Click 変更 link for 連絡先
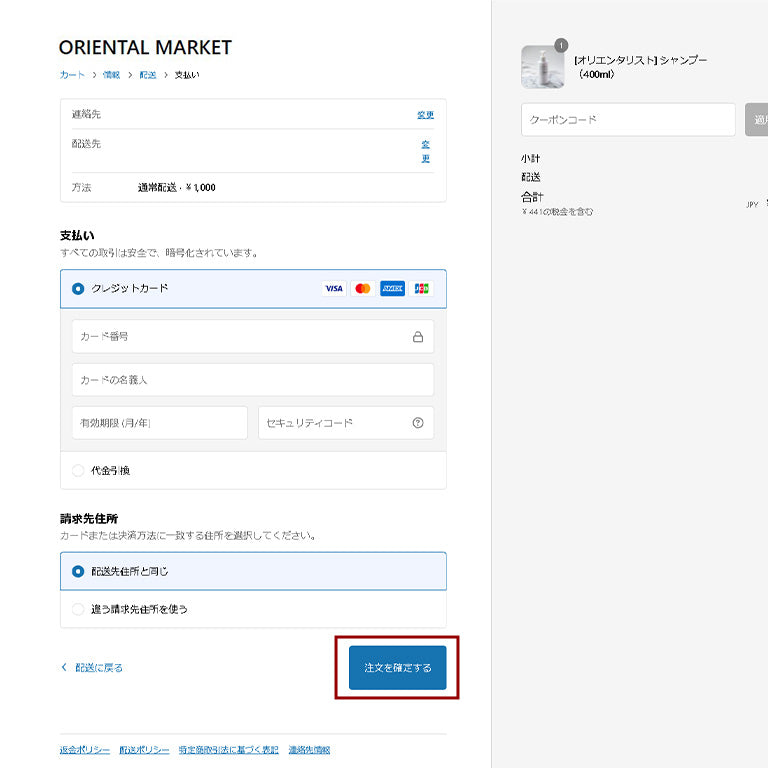Screen dimensions: 768x768 pyautogui.click(x=425, y=115)
